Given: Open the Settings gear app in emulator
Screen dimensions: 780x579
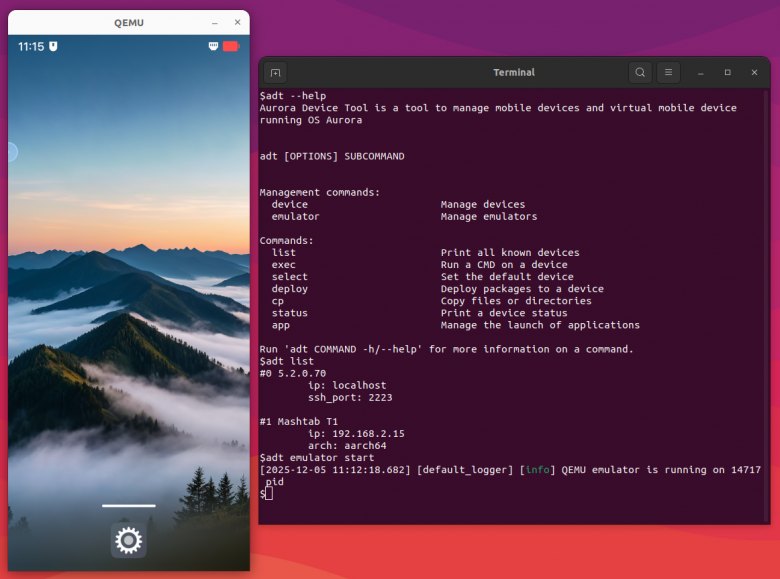Looking at the screenshot, I should point(128,540).
